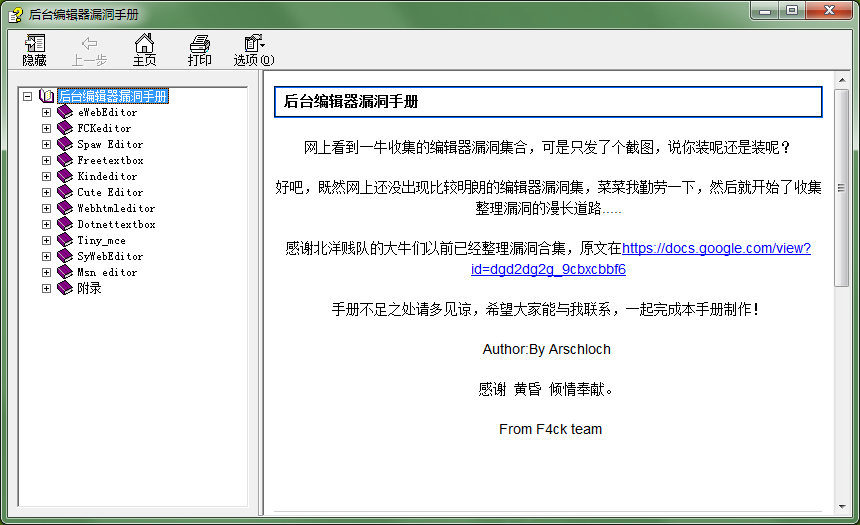Click the book icon beside Webhtmleditor
Image resolution: width=860 pixels, height=525 pixels.
(x=65, y=208)
